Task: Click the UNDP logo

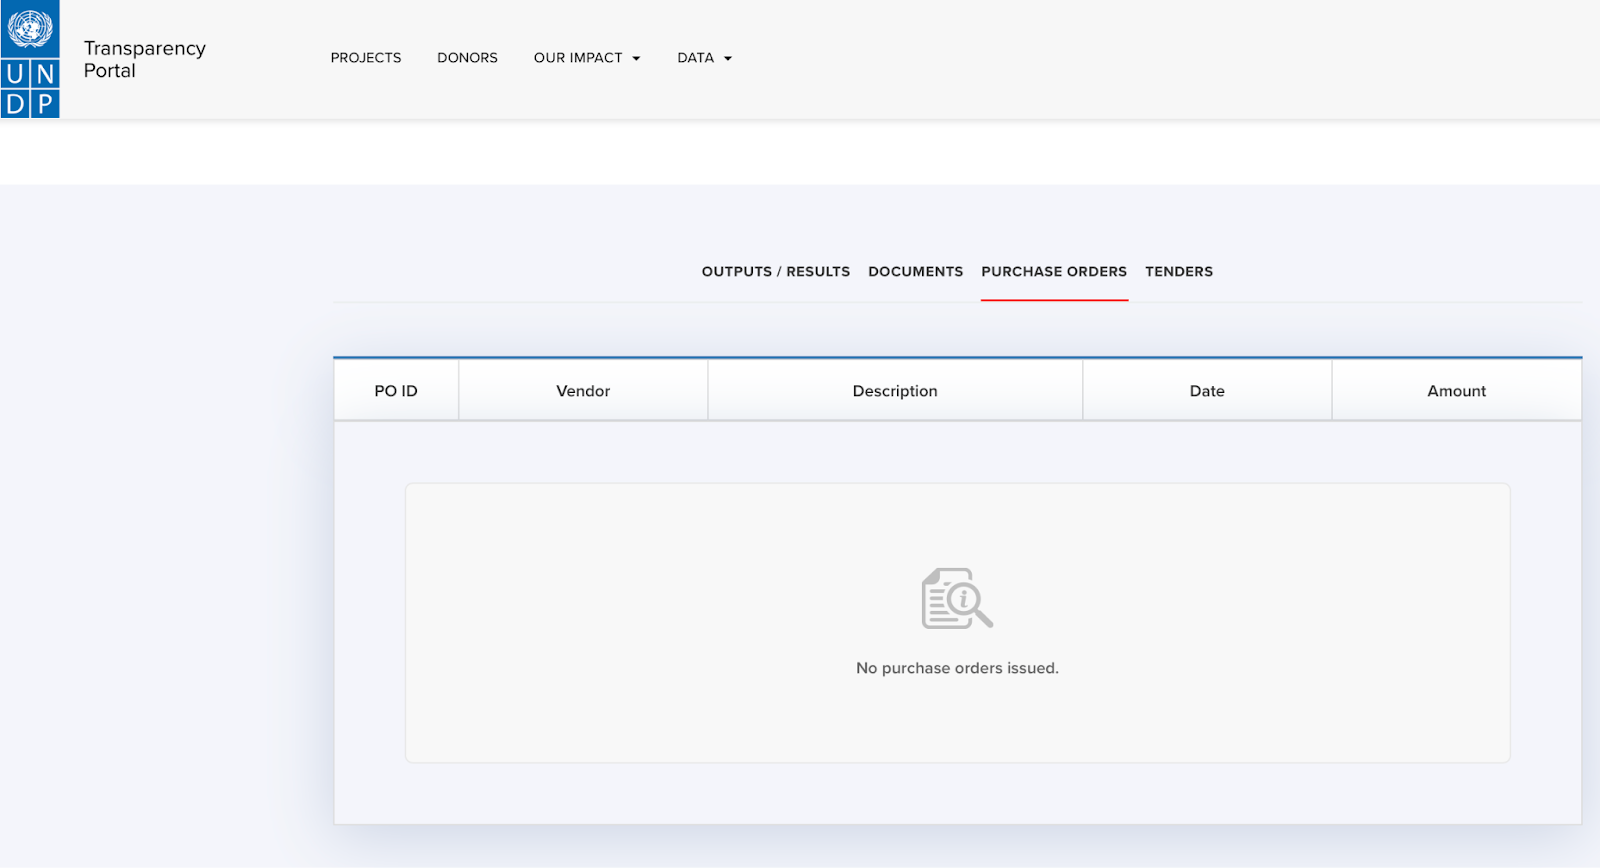Action: point(30,59)
